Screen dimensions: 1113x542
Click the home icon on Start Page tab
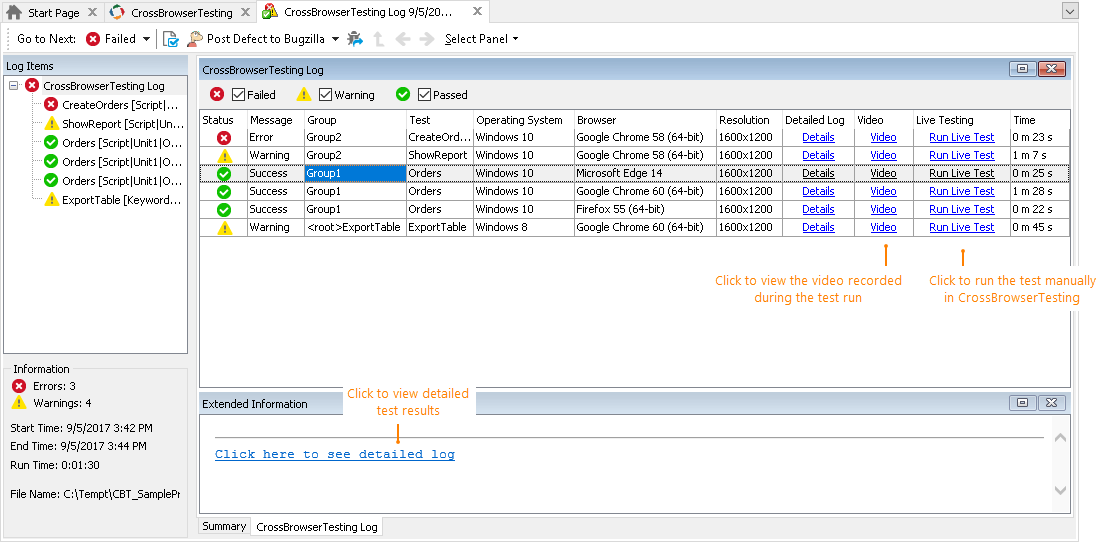click(13, 12)
